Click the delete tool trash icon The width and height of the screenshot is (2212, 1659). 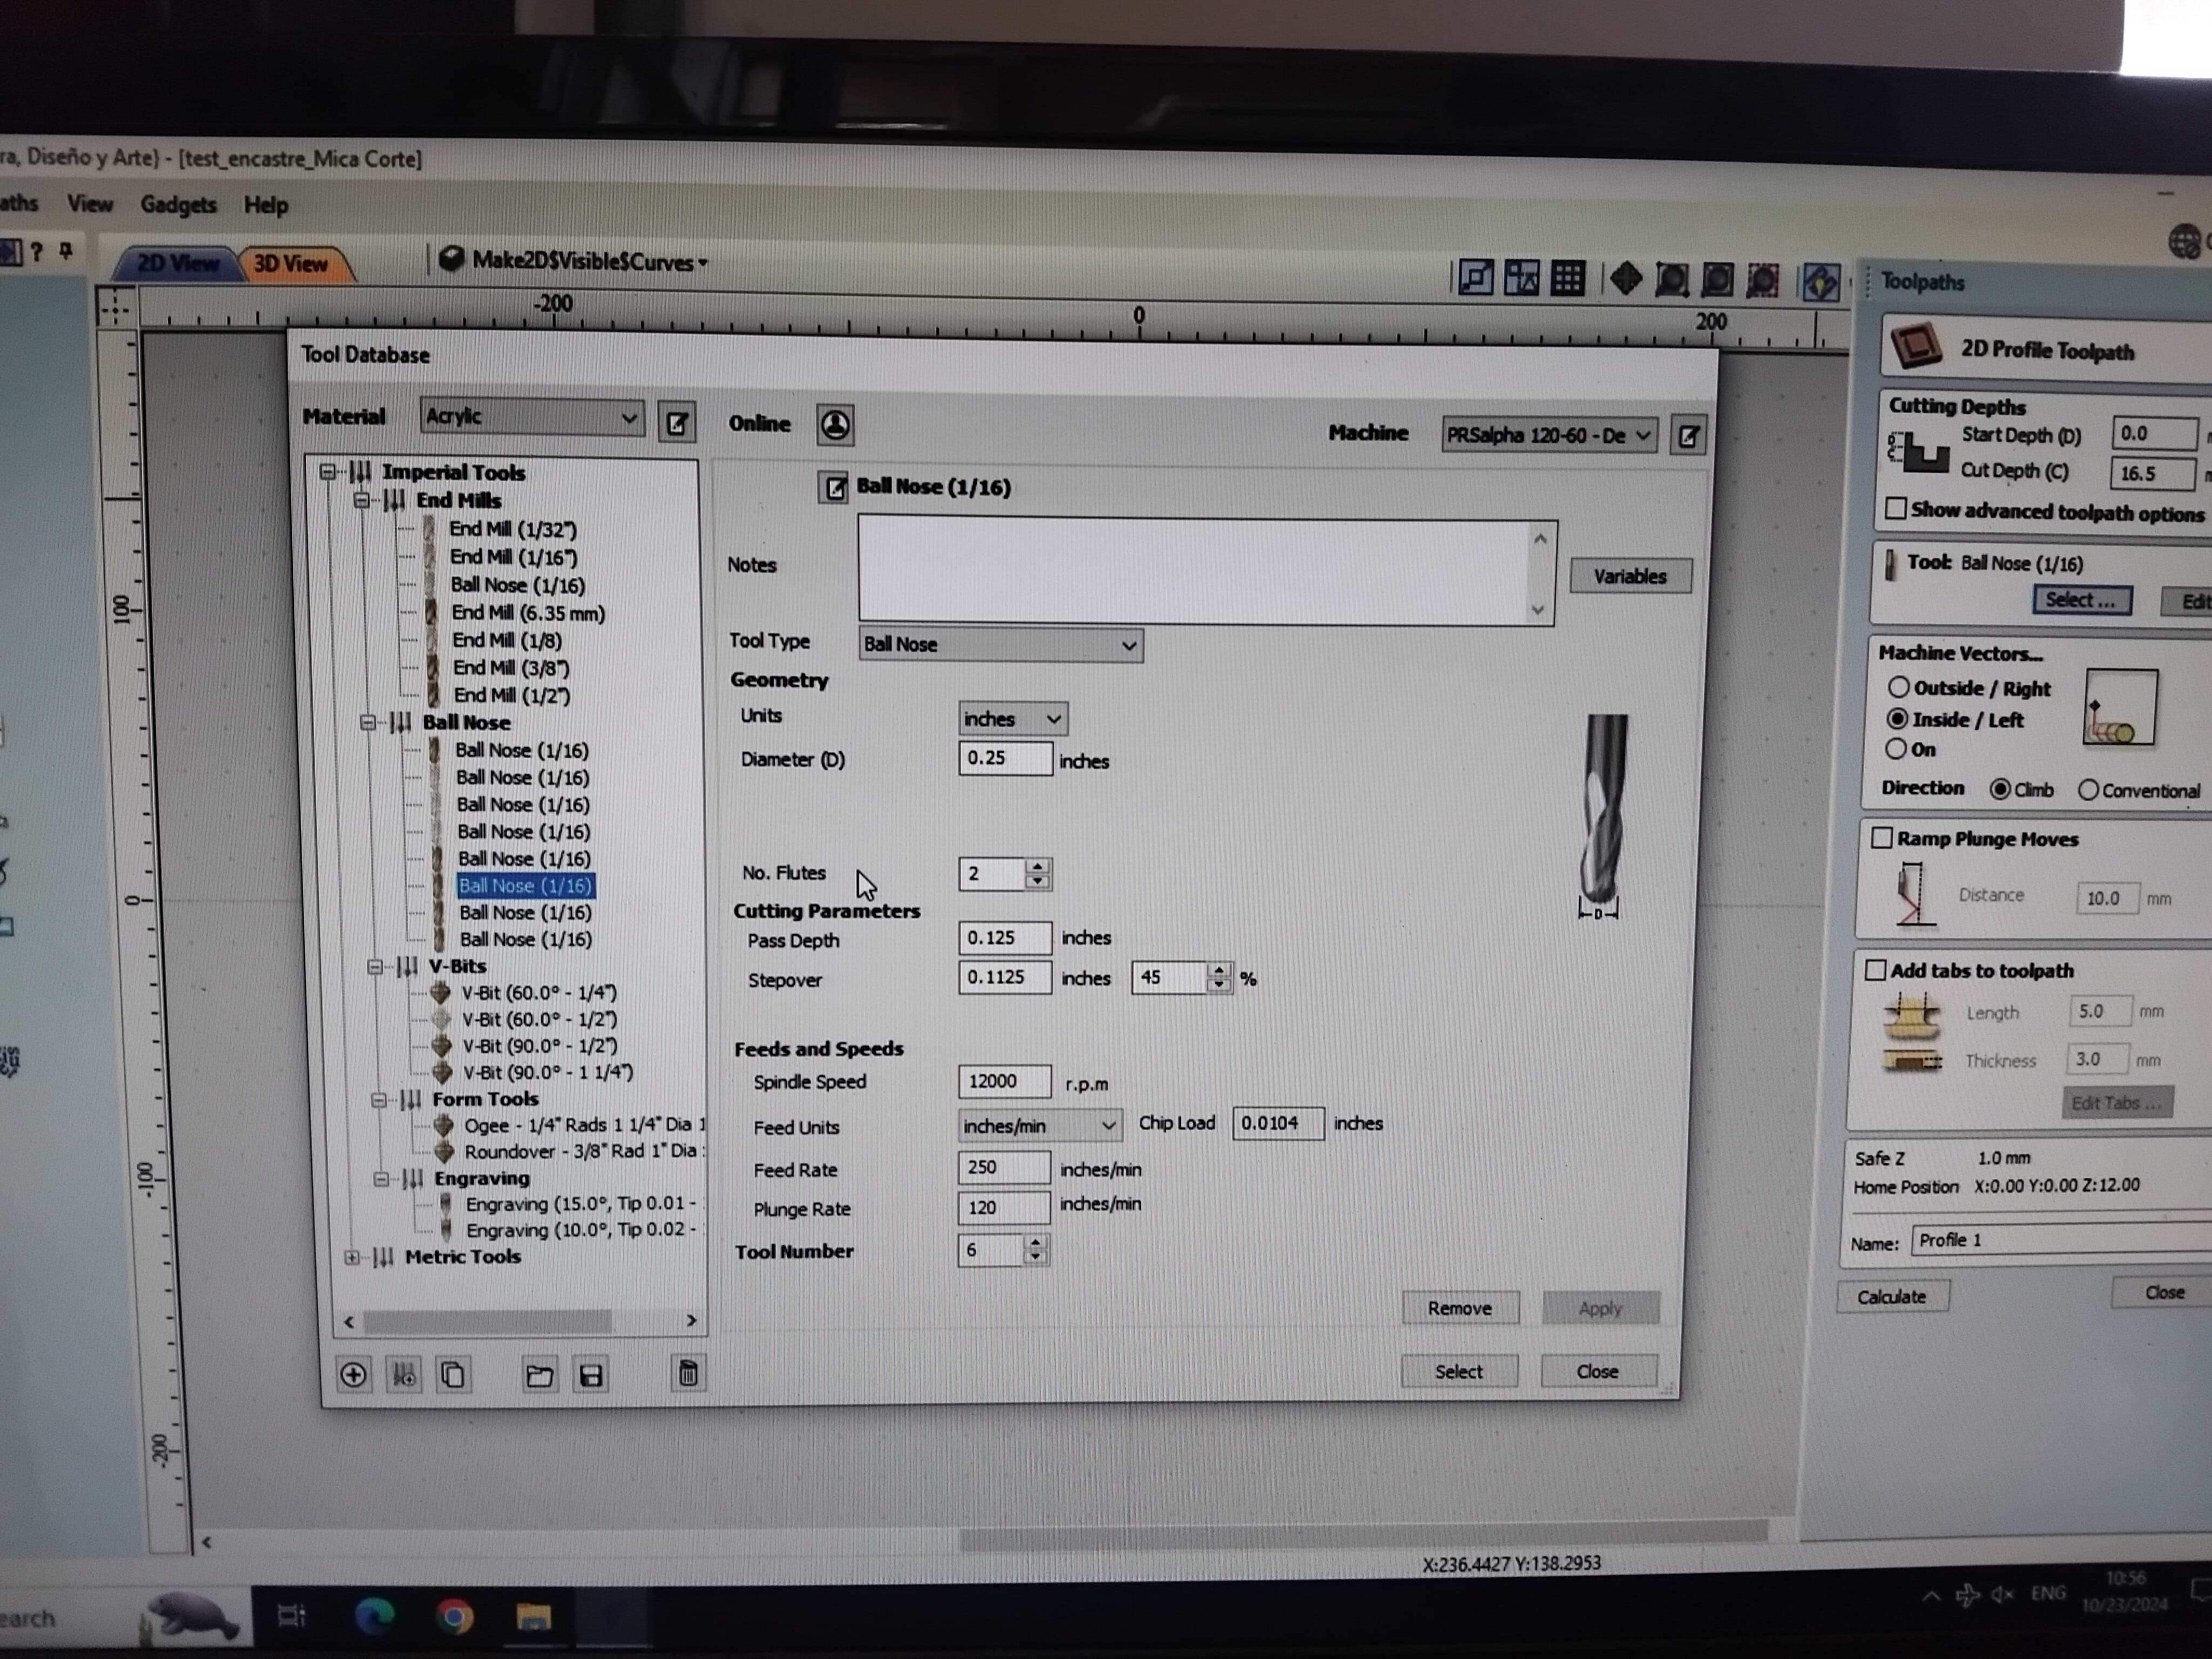(x=688, y=1373)
